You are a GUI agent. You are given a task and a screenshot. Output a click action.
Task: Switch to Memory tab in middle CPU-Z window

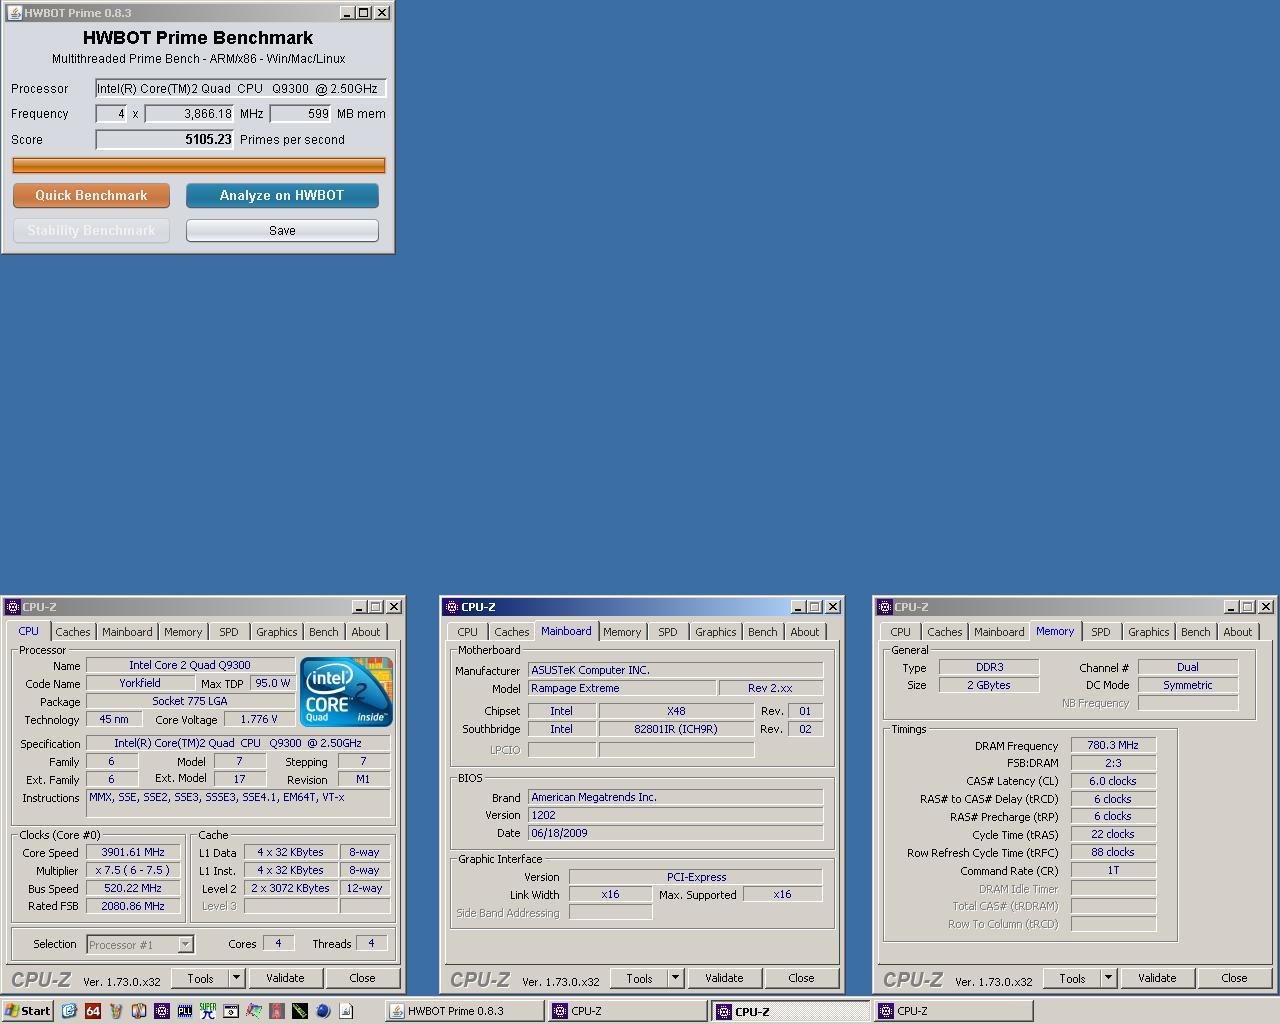pos(622,632)
